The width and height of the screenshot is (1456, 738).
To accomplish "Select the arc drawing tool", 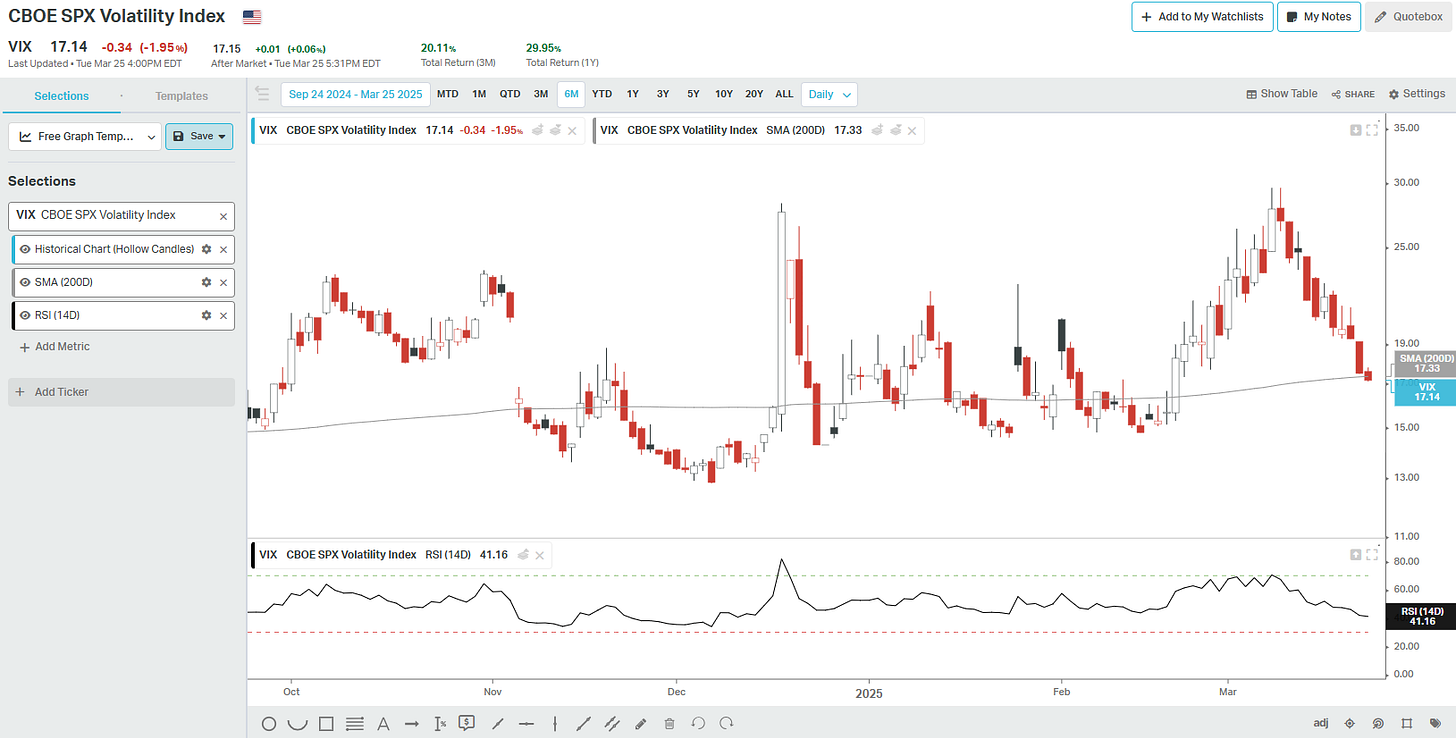I will point(297,724).
